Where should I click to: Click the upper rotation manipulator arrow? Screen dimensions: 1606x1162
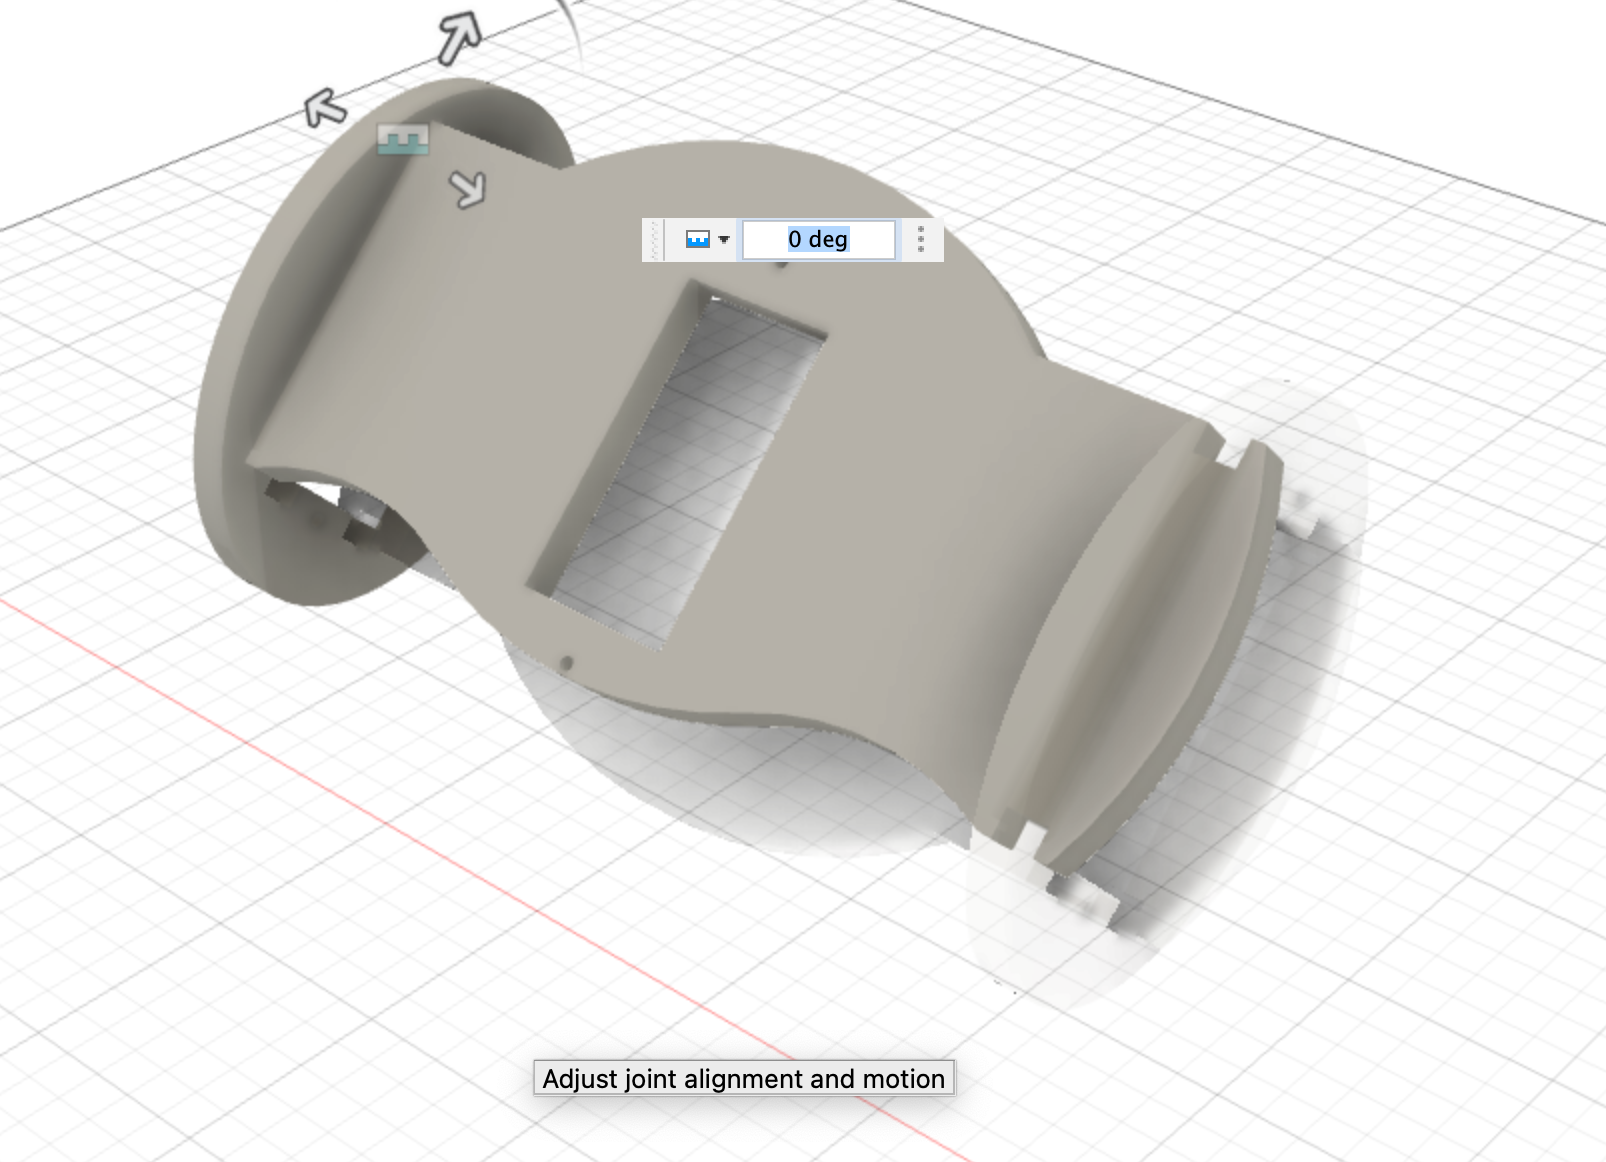(x=460, y=39)
